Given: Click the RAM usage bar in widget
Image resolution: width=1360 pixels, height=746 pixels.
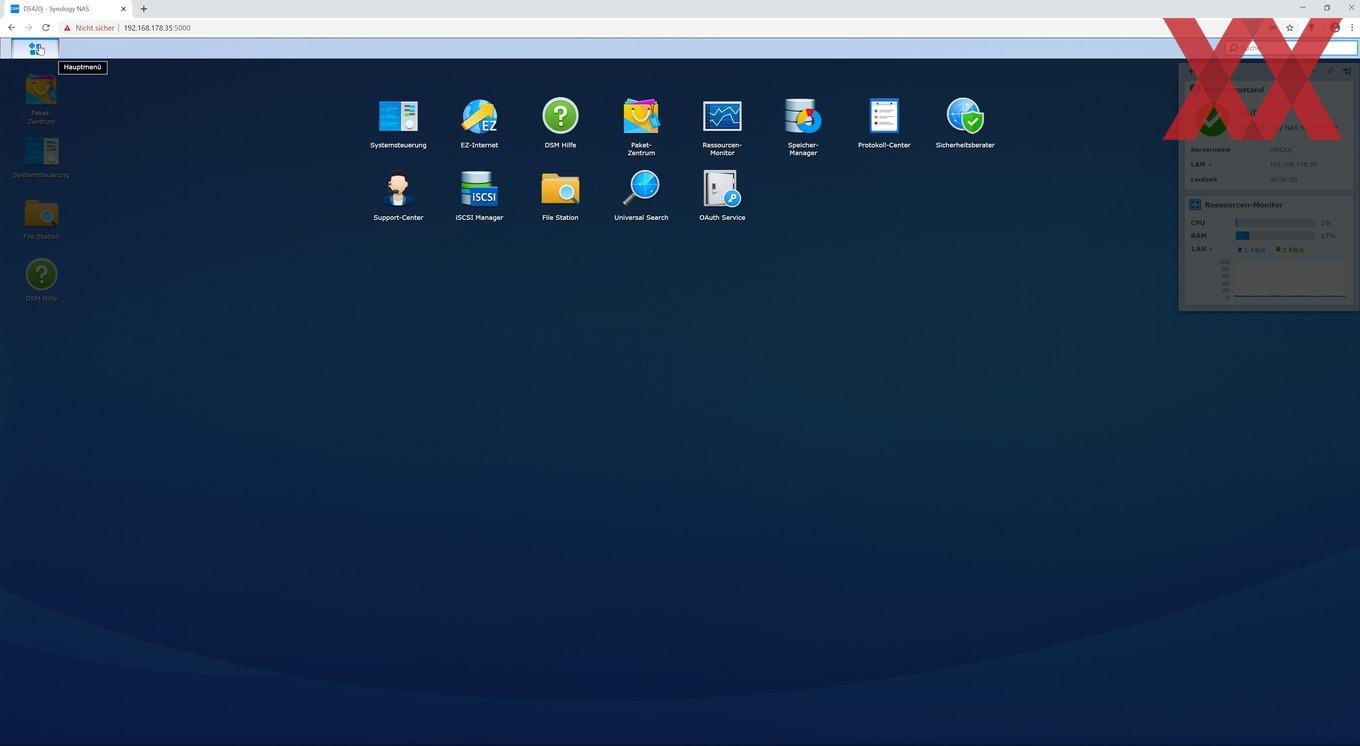Looking at the screenshot, I should 1275,236.
